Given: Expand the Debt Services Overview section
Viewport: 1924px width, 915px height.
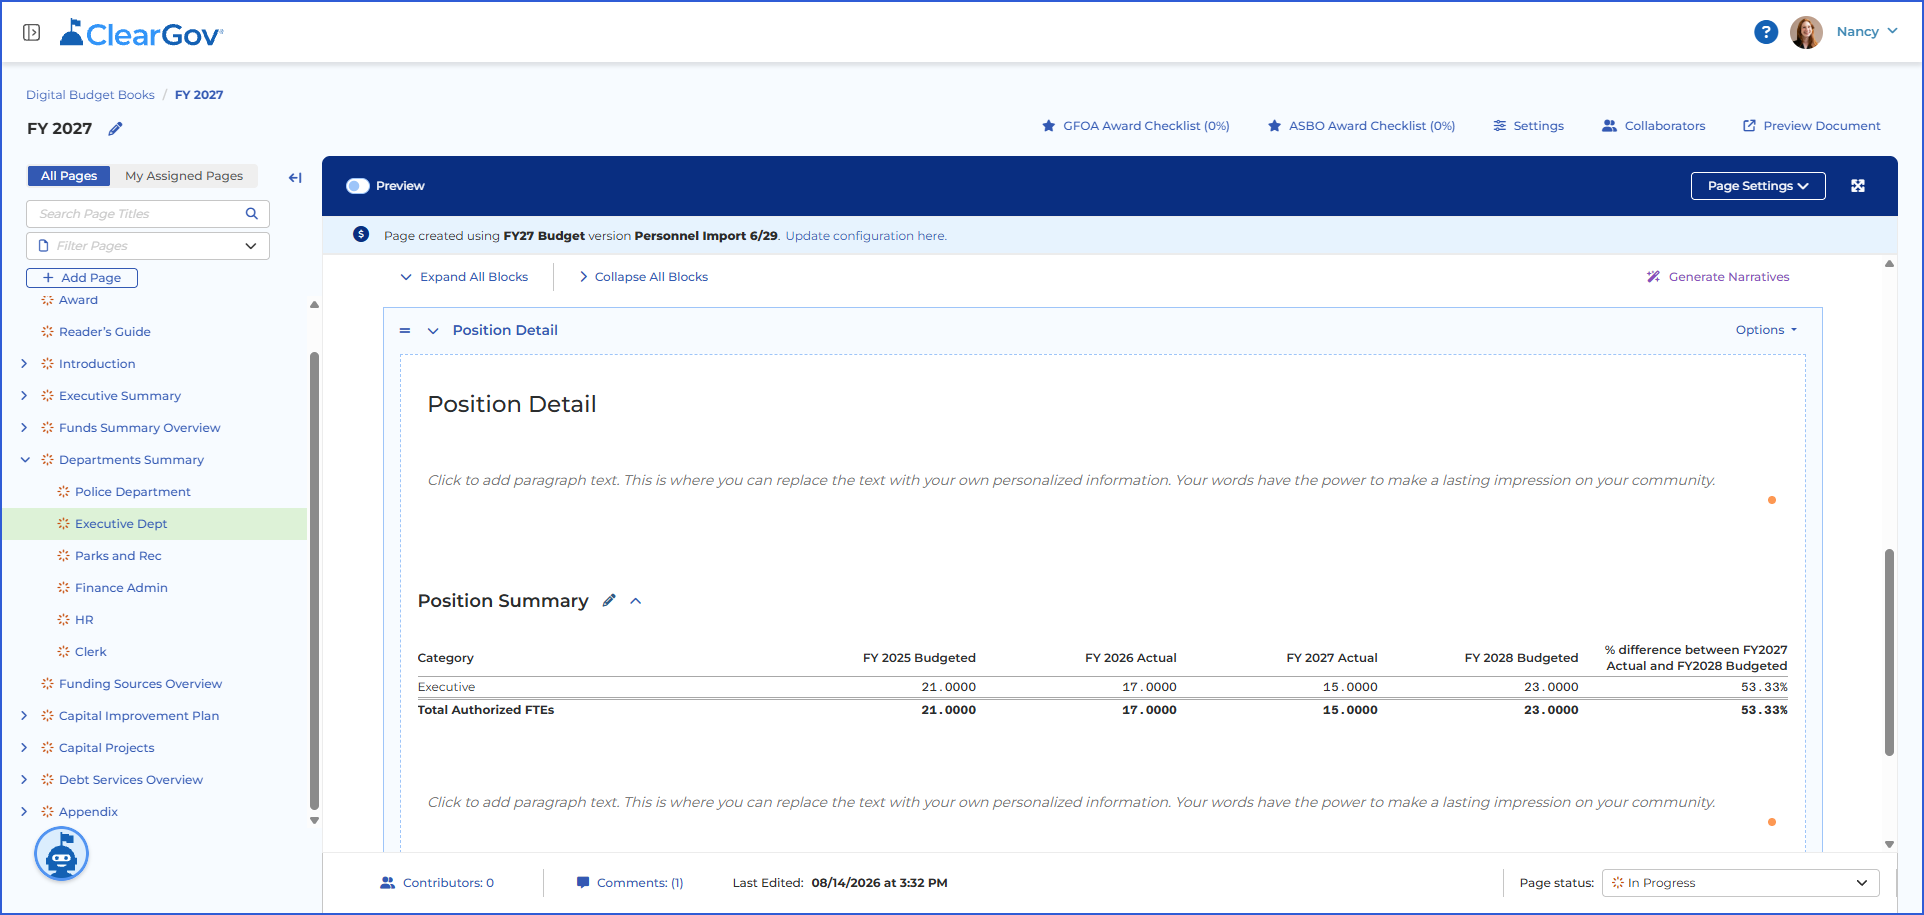Looking at the screenshot, I should [x=24, y=780].
